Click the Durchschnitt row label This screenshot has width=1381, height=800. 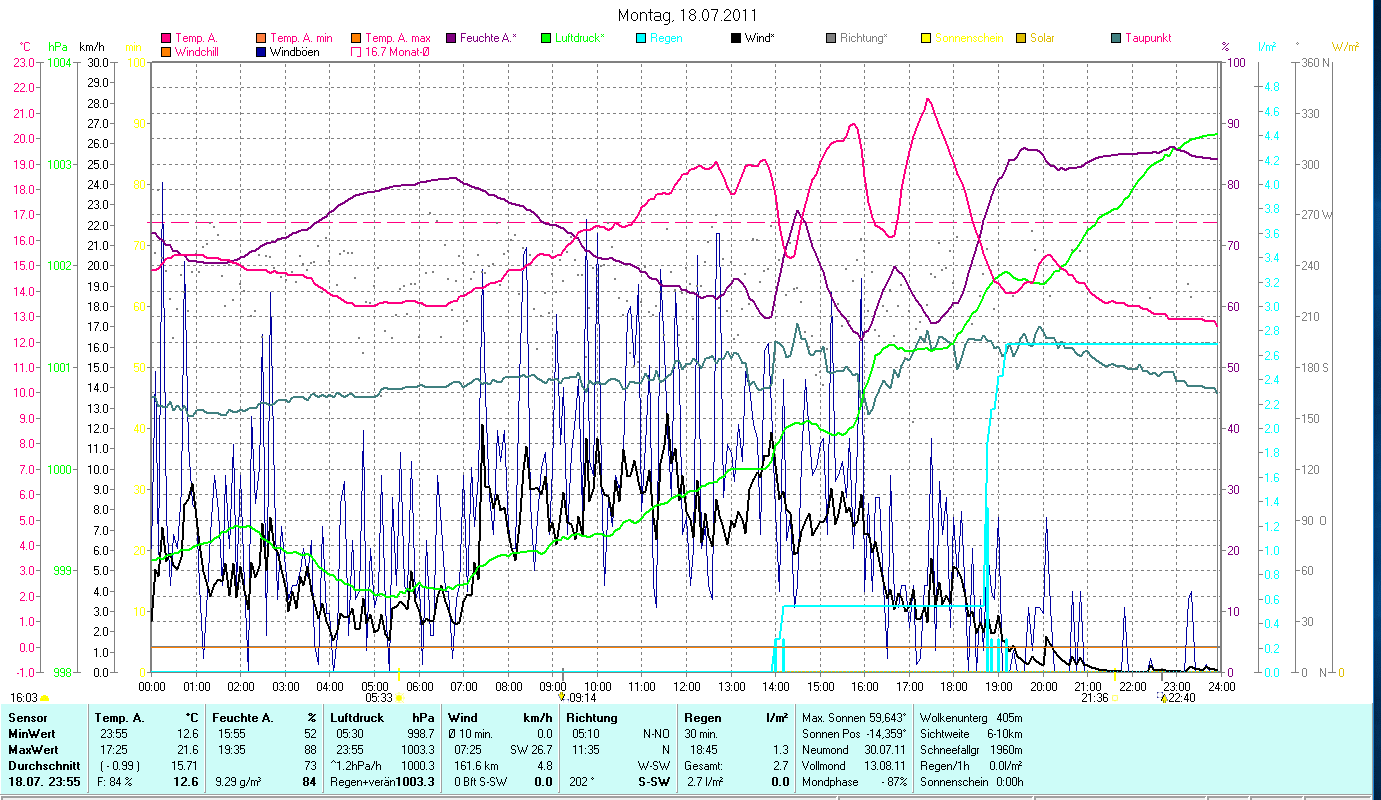42,765
